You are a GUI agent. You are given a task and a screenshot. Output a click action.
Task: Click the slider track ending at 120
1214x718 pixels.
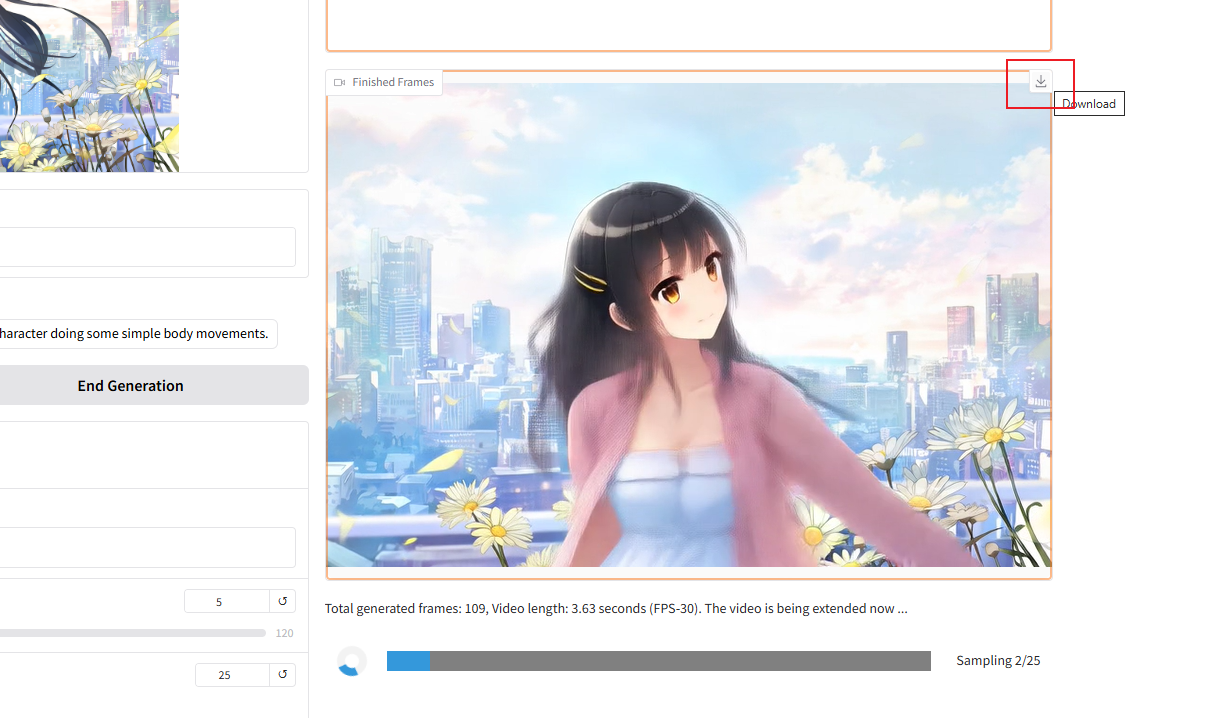pyautogui.click(x=132, y=633)
